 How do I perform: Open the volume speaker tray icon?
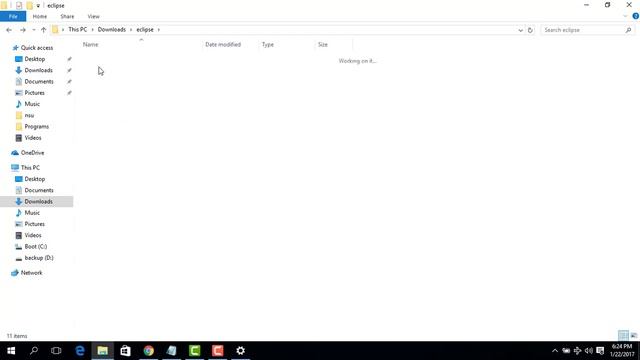pyautogui.click(x=589, y=351)
